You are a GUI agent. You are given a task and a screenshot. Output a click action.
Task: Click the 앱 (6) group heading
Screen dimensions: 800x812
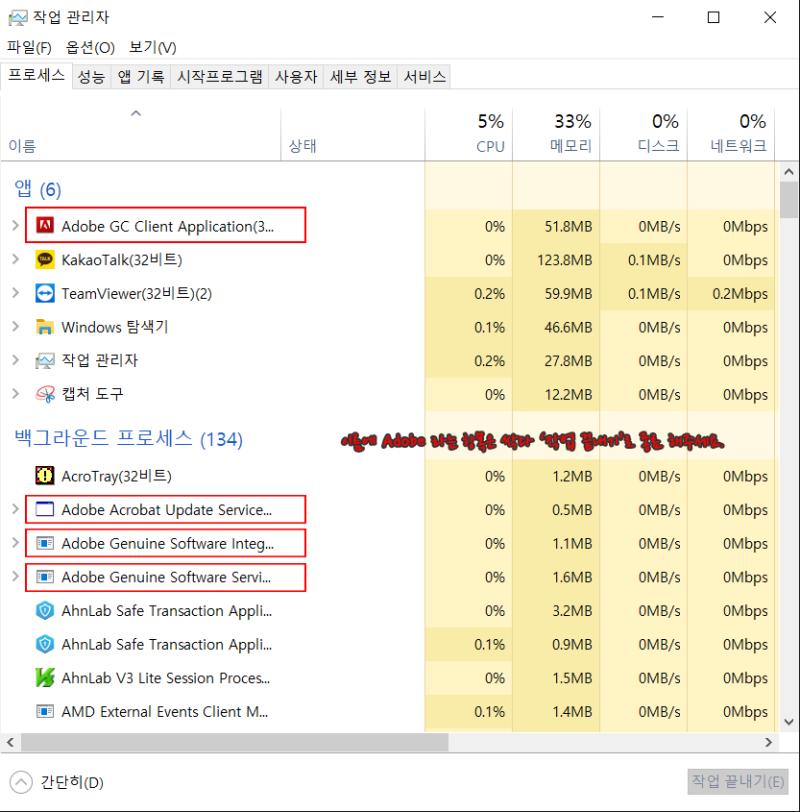[x=38, y=189]
